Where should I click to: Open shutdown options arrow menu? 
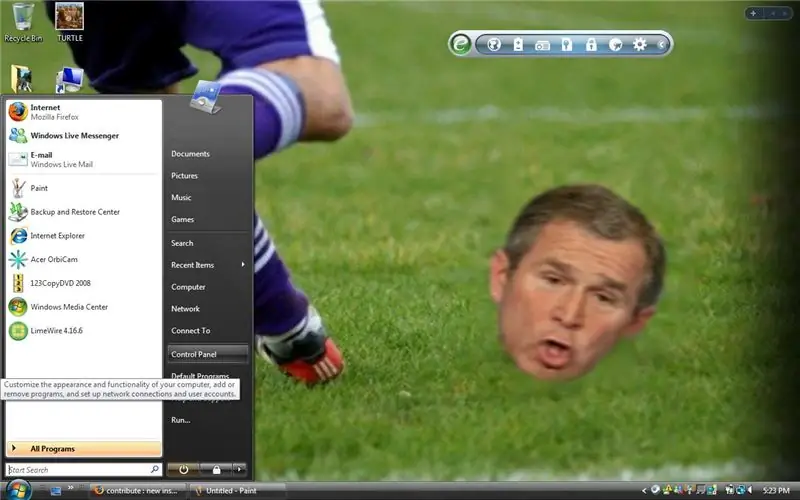239,469
